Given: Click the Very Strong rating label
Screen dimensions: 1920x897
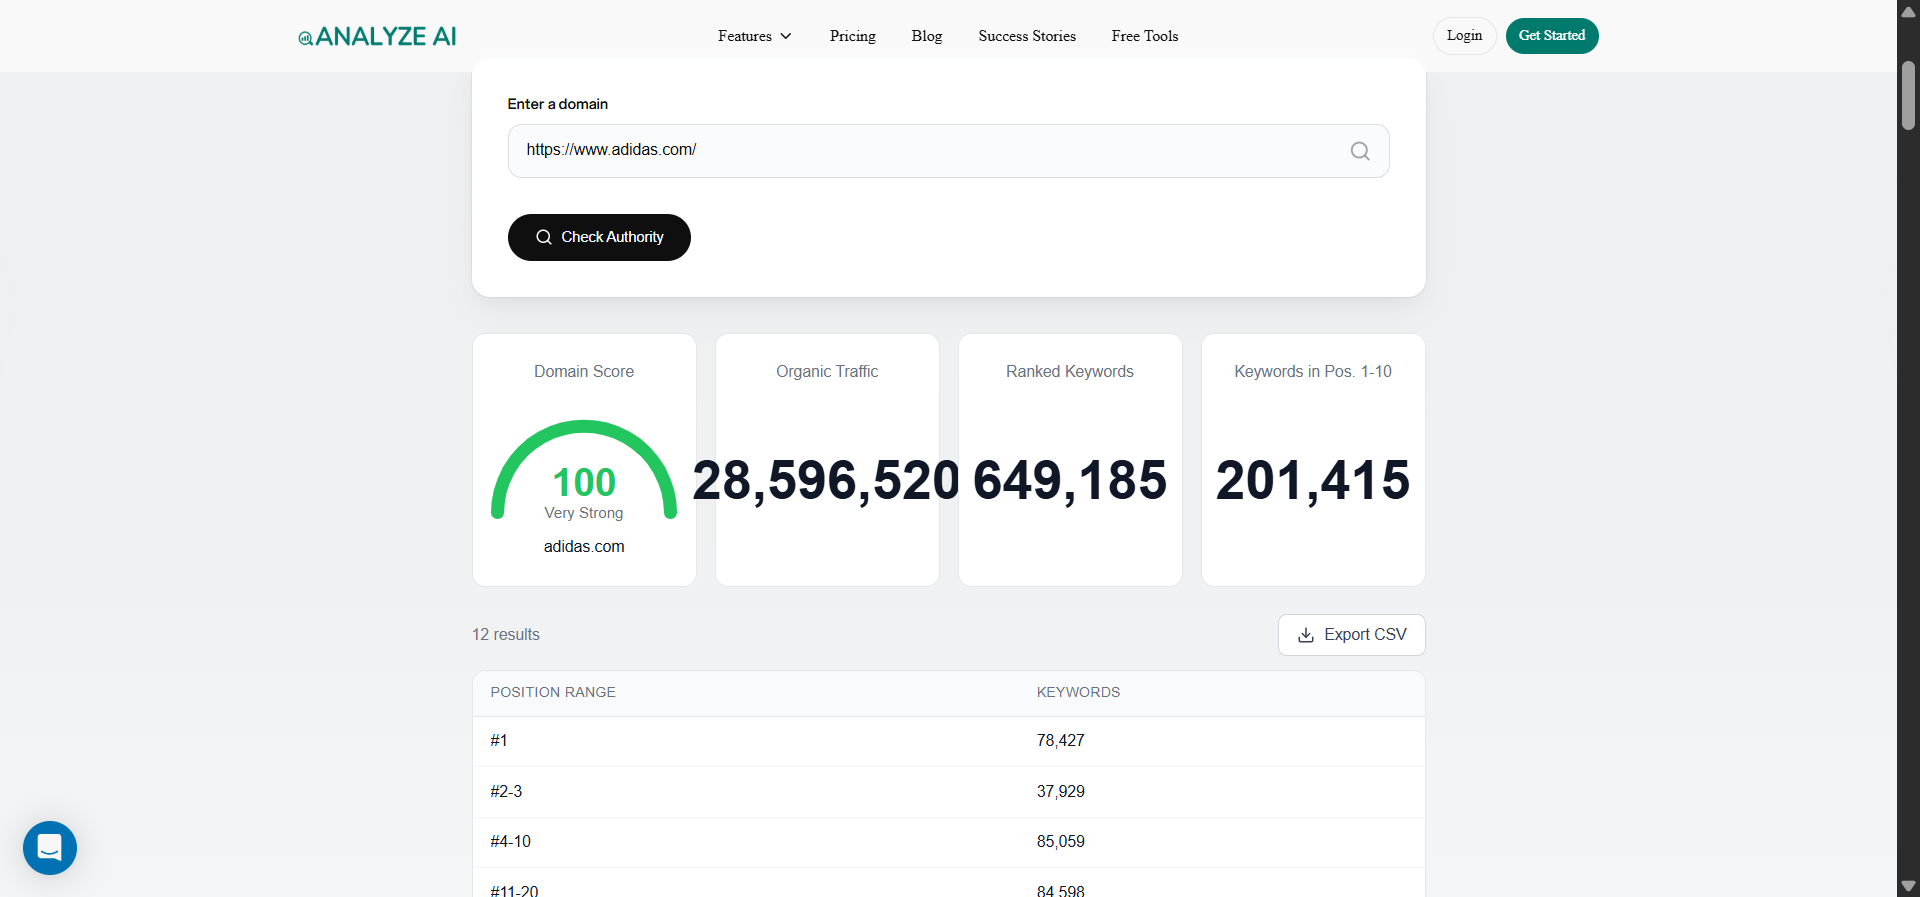Looking at the screenshot, I should pos(584,513).
